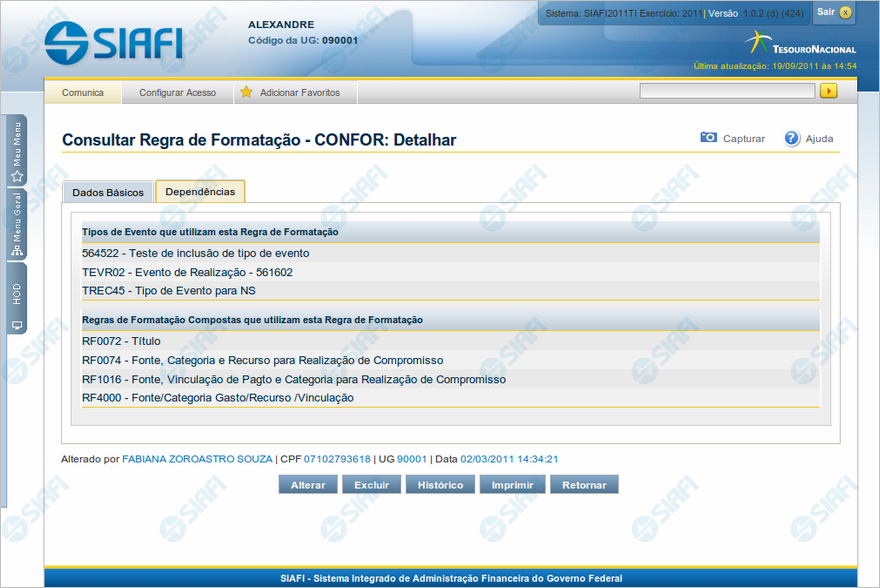Switch to the Dados Básicos tab
The image size is (880, 588).
click(x=108, y=192)
